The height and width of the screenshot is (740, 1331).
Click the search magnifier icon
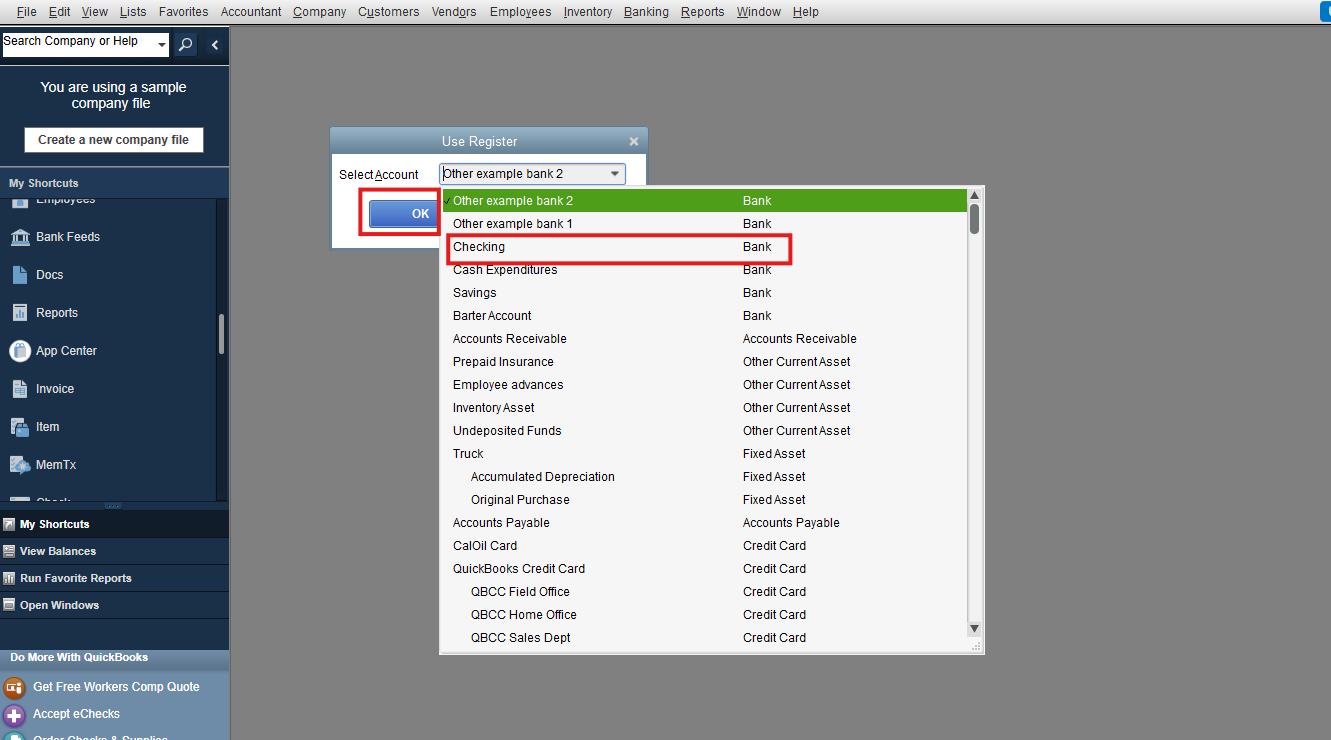(x=186, y=45)
